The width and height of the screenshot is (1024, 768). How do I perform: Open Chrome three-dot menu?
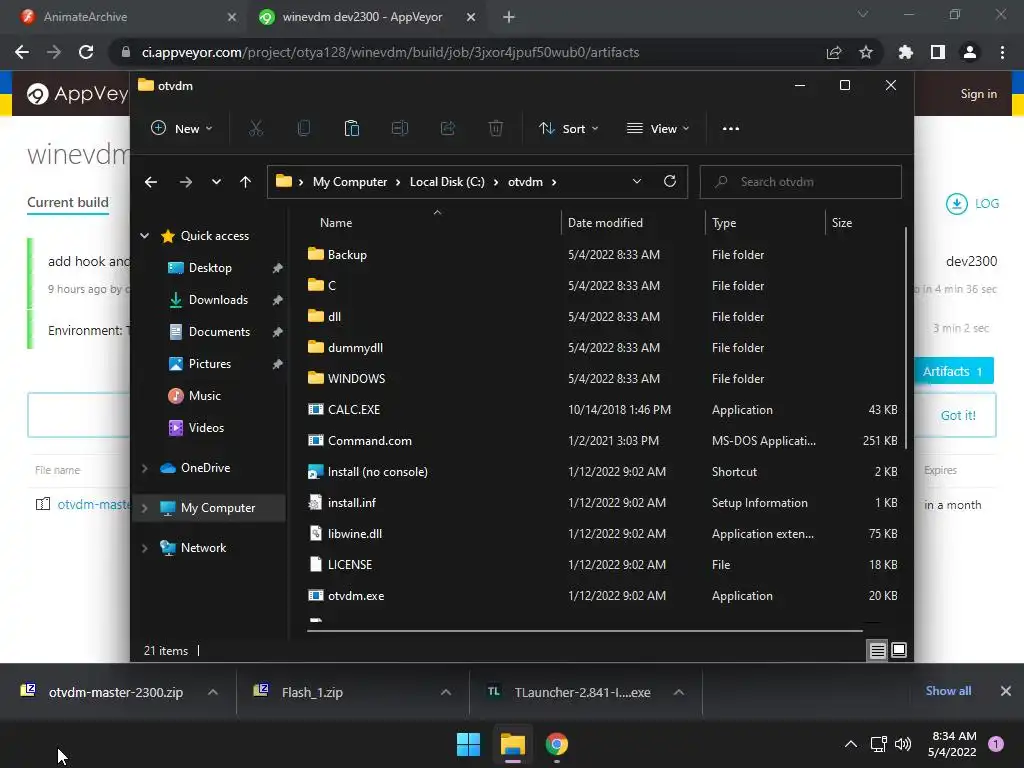pyautogui.click(x=1002, y=52)
